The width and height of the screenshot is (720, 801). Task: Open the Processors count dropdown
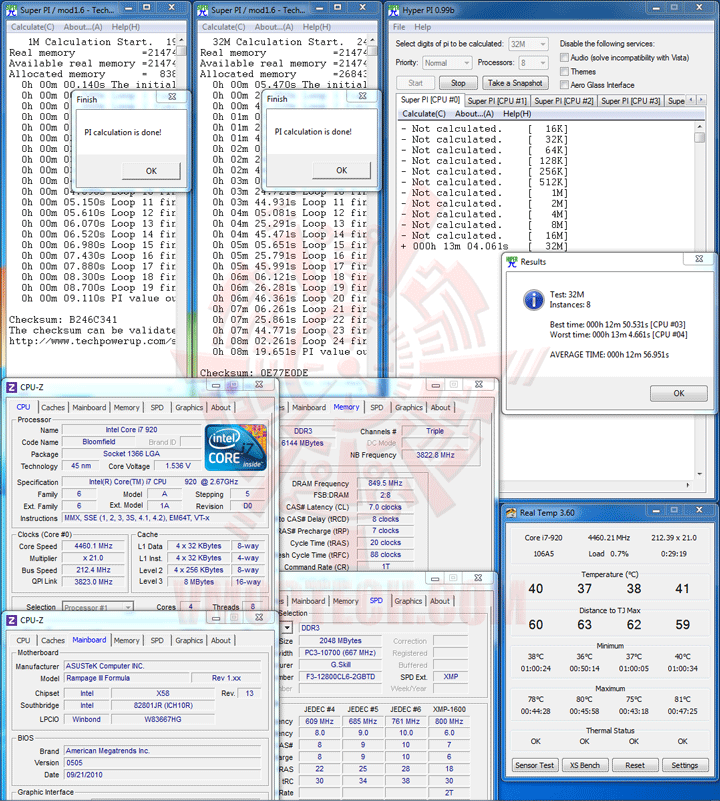tap(533, 63)
